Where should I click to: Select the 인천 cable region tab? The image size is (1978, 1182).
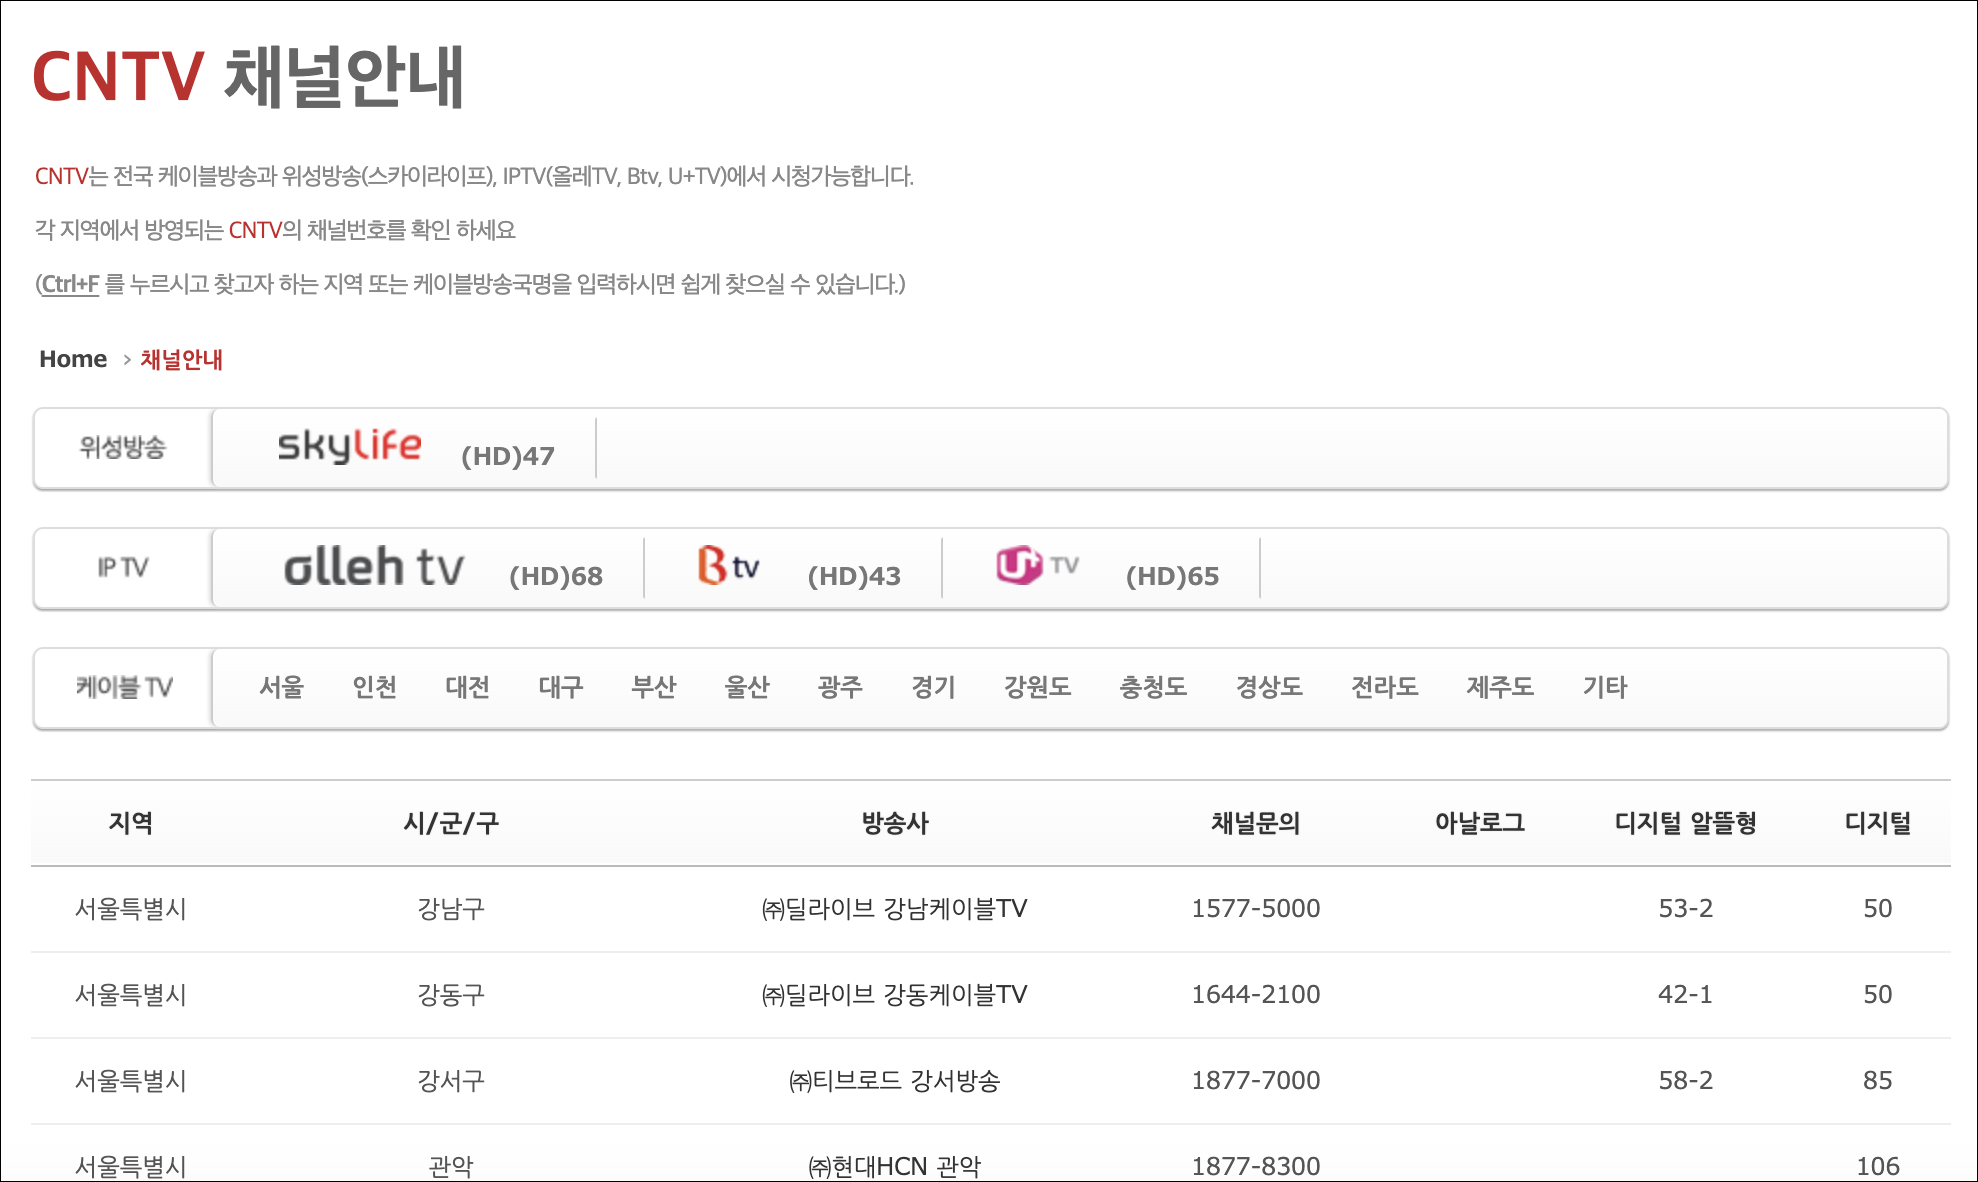point(374,687)
